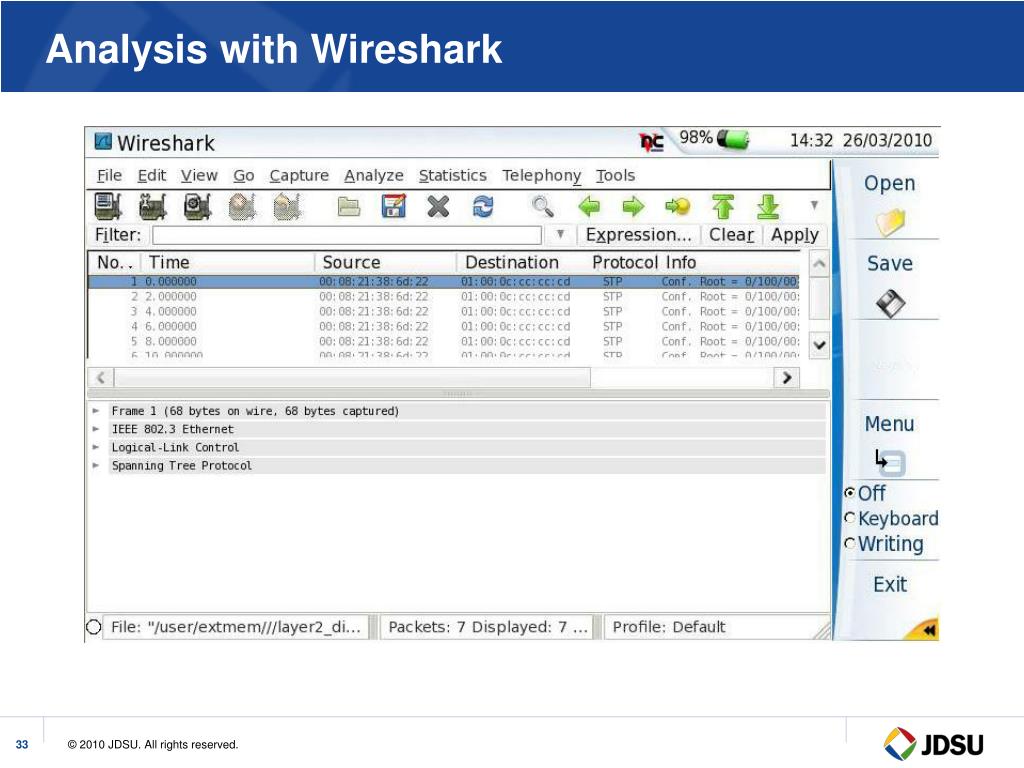This screenshot has width=1024, height=768.
Task: Click the find packet magnifier icon
Action: pos(543,206)
